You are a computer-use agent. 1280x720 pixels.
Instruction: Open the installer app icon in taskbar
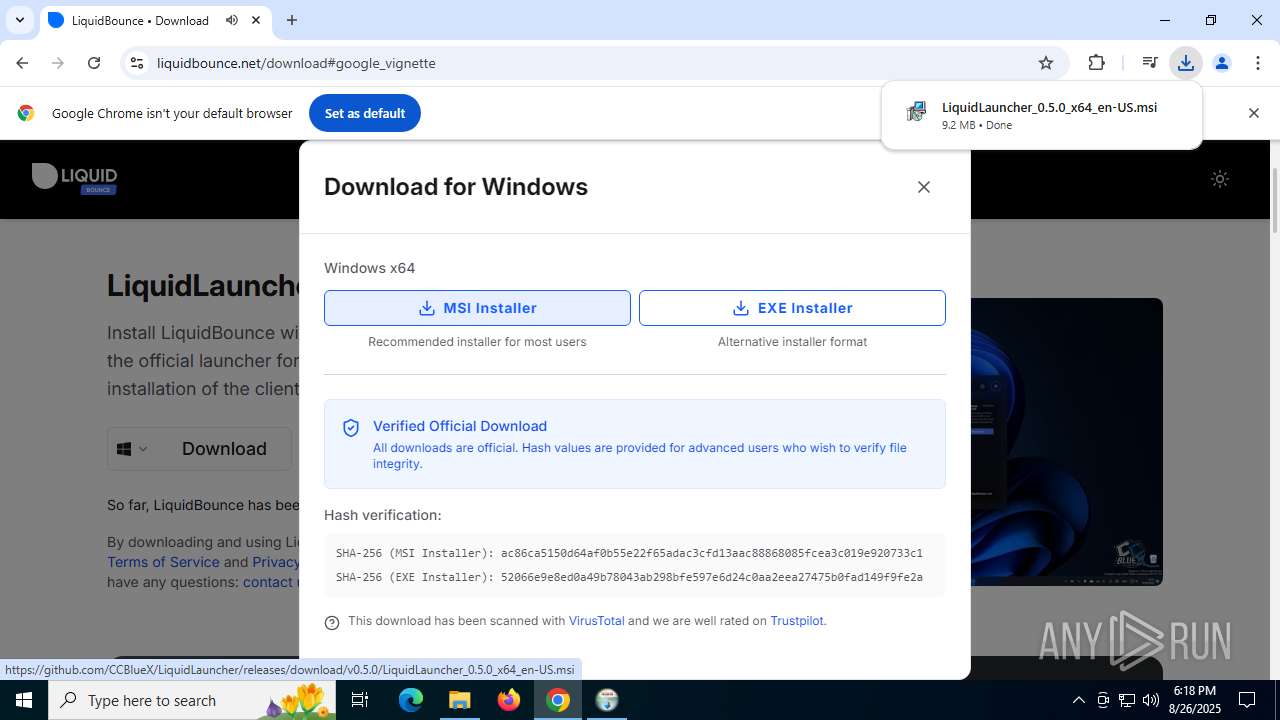click(x=607, y=700)
